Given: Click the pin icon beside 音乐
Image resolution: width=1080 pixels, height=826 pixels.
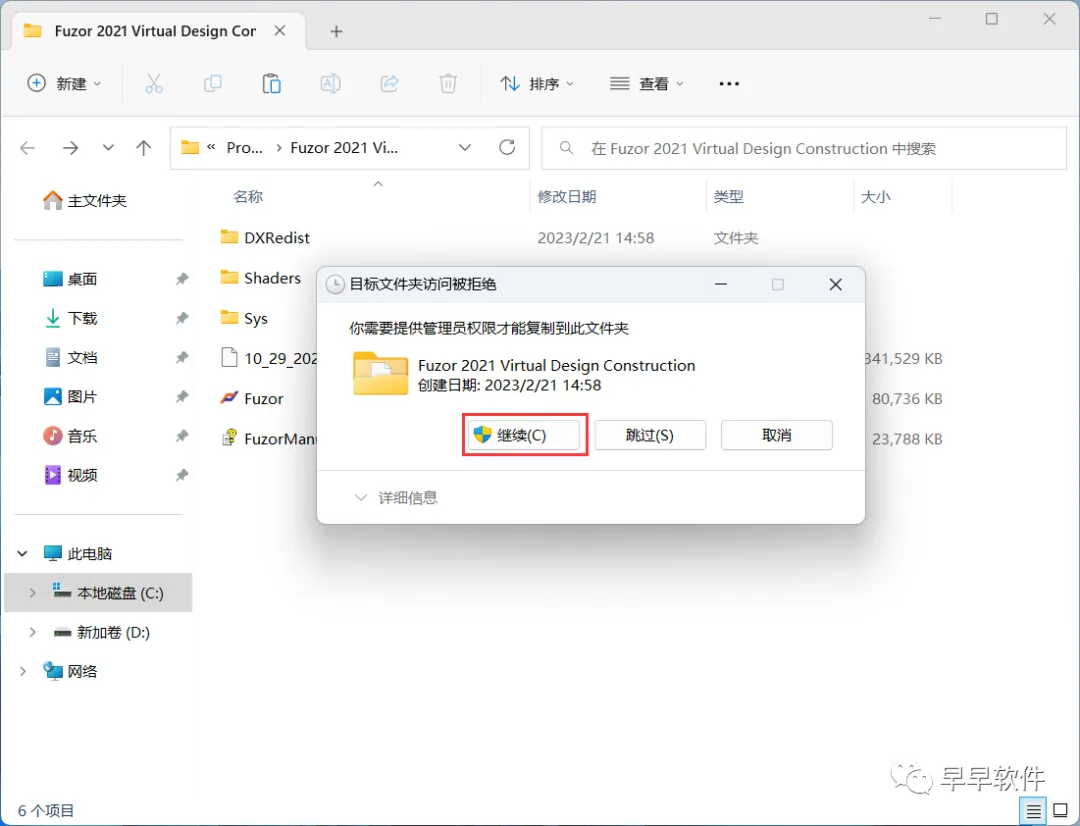Looking at the screenshot, I should (x=182, y=436).
